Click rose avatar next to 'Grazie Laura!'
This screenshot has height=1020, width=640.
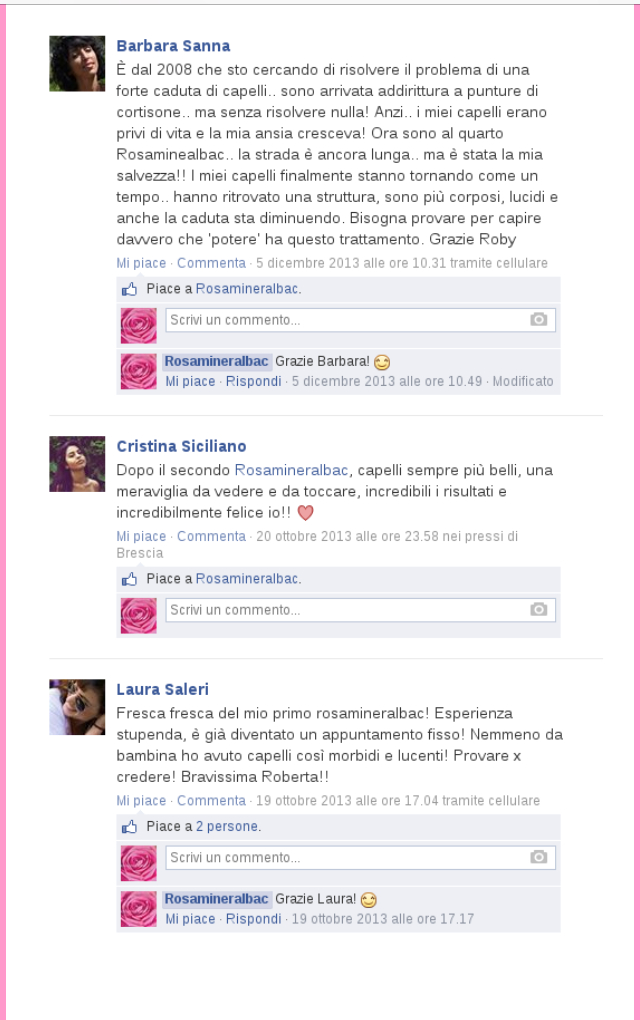click(139, 909)
